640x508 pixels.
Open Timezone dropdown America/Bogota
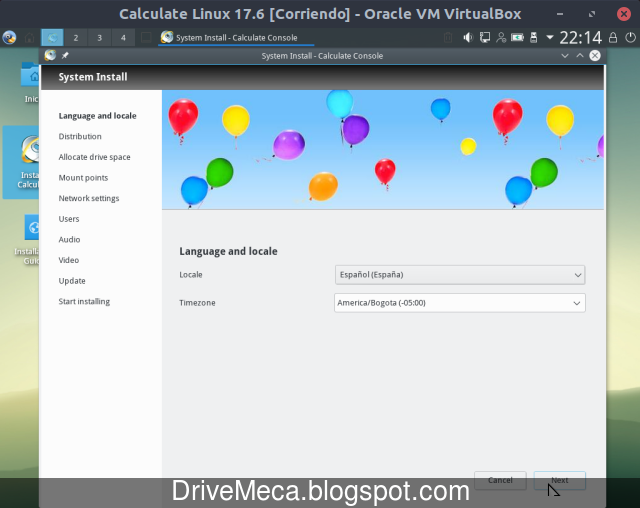pyautogui.click(x=460, y=303)
